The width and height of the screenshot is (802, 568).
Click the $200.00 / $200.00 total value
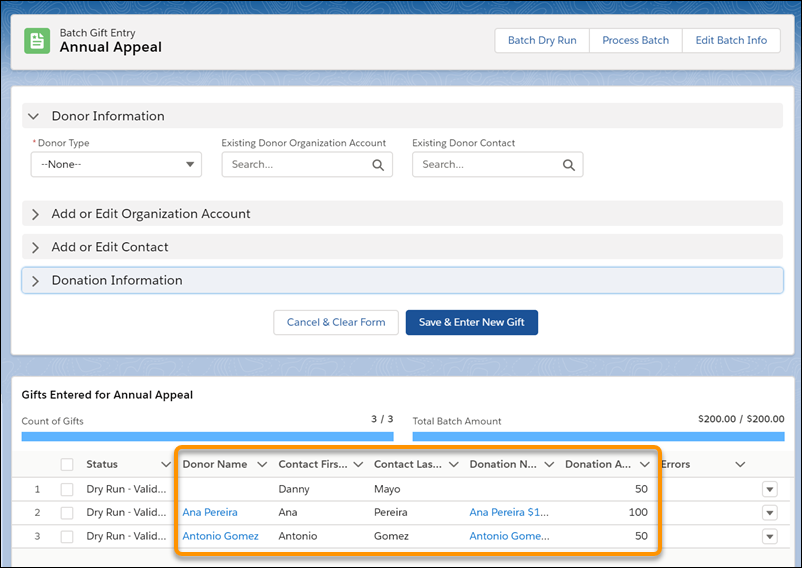741,419
